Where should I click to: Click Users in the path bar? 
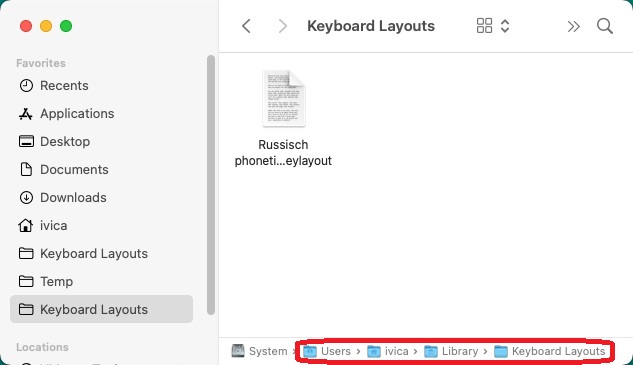(335, 351)
